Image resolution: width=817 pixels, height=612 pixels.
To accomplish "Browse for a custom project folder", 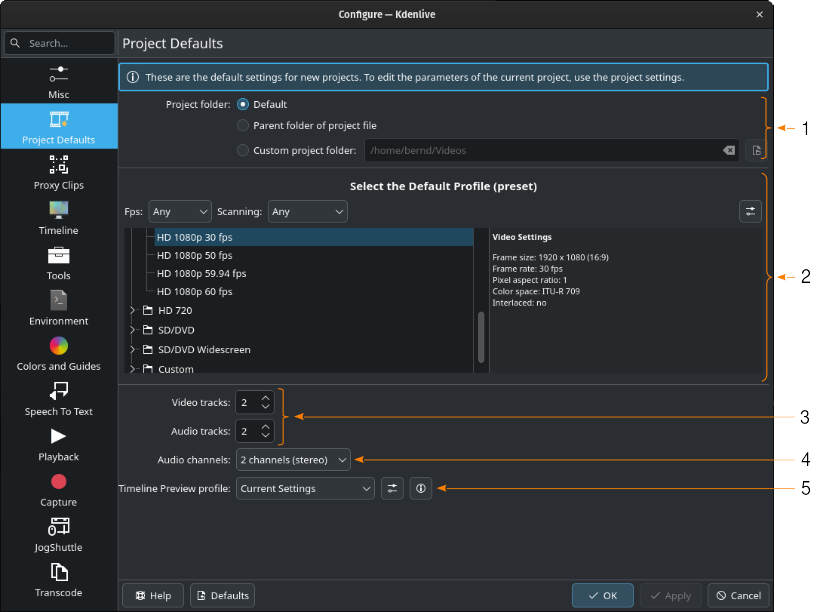I will [757, 151].
